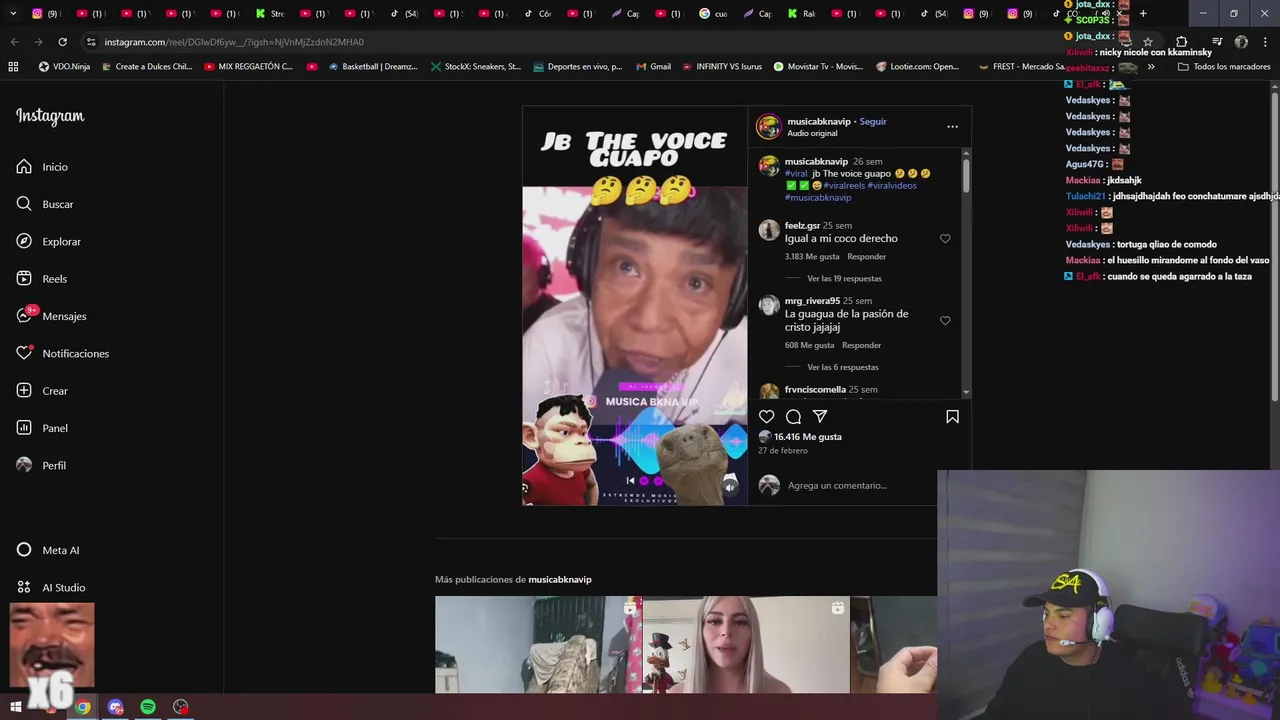Open VDO.Ninja bookmark
This screenshot has width=1280, height=720.
point(64,67)
